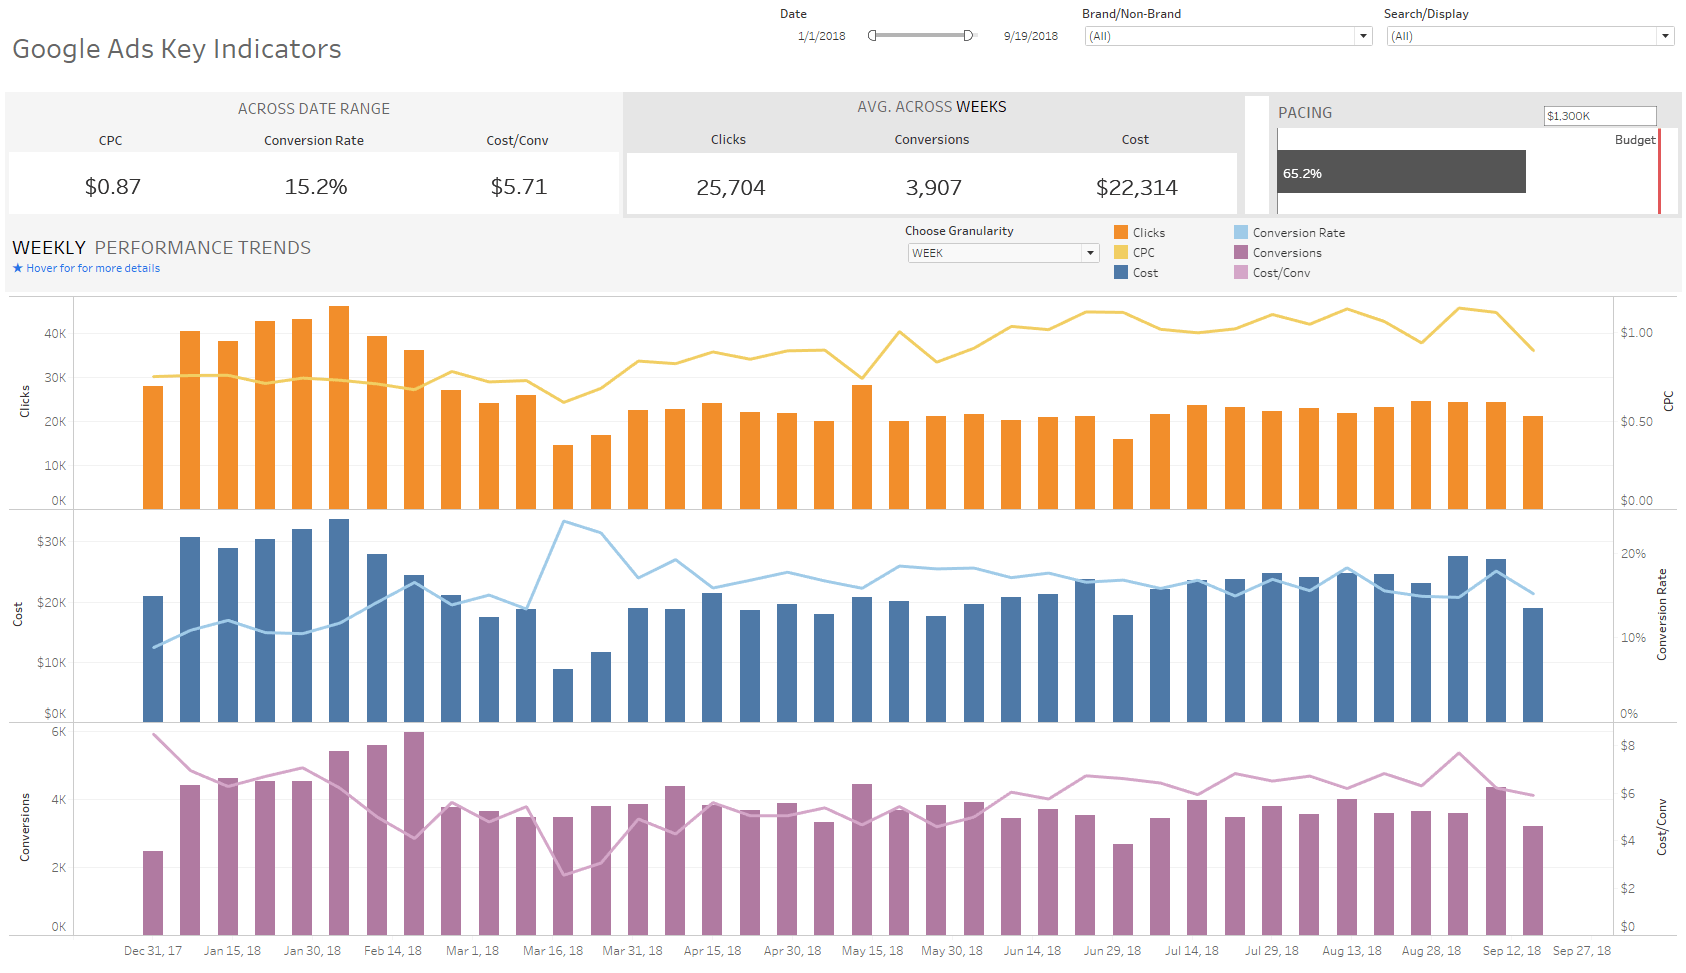Click the orange Clicks legend swatch
The image size is (1686, 973).
(1121, 232)
